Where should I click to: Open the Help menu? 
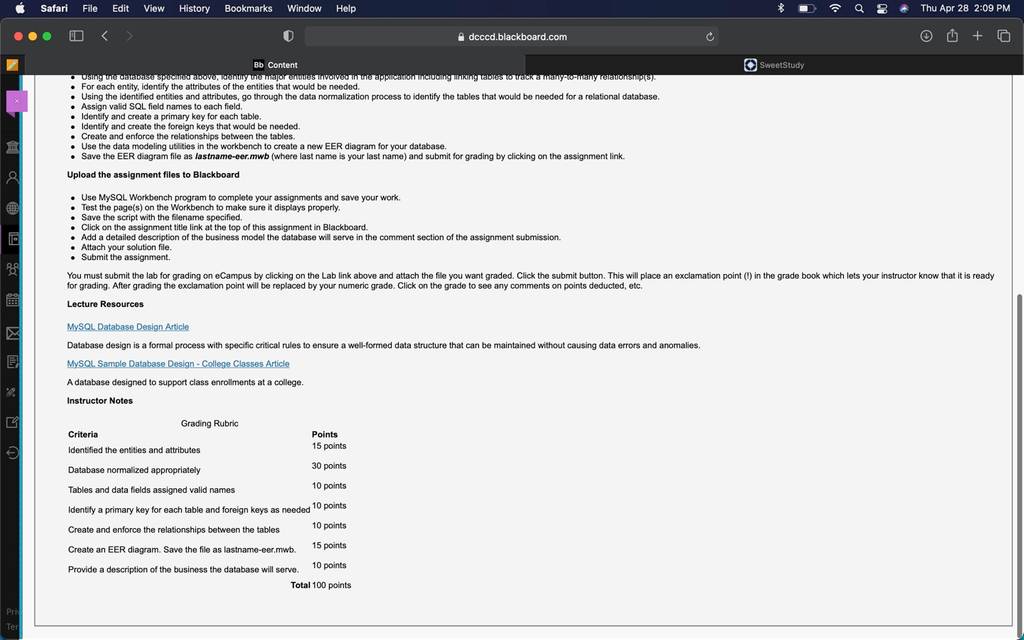coord(346,8)
